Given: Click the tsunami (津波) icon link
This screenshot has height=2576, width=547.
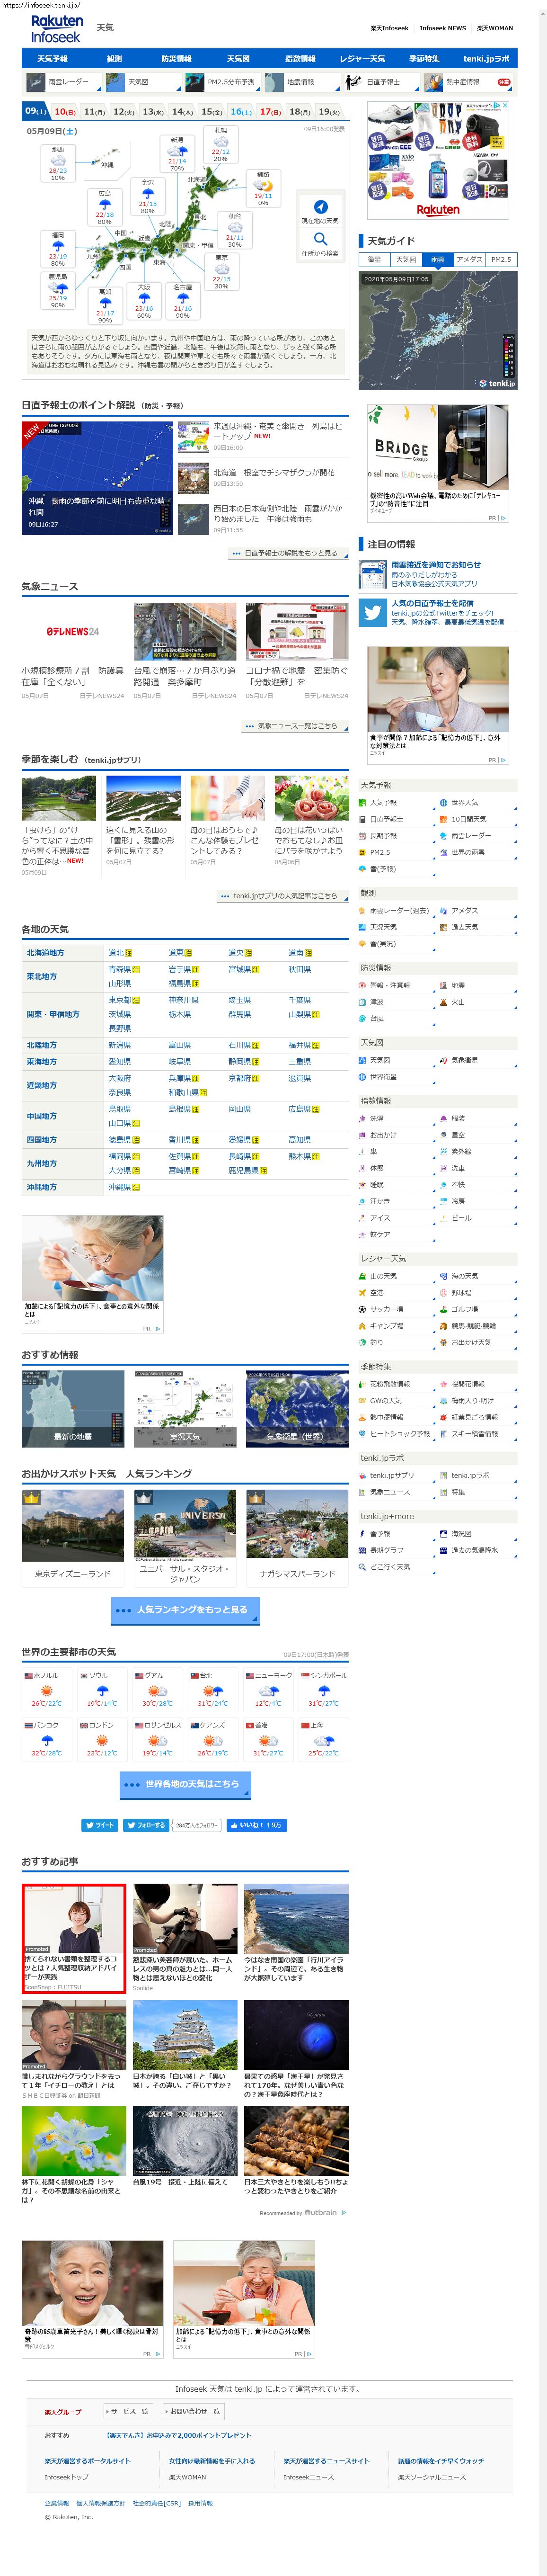Looking at the screenshot, I should pyautogui.click(x=363, y=1001).
